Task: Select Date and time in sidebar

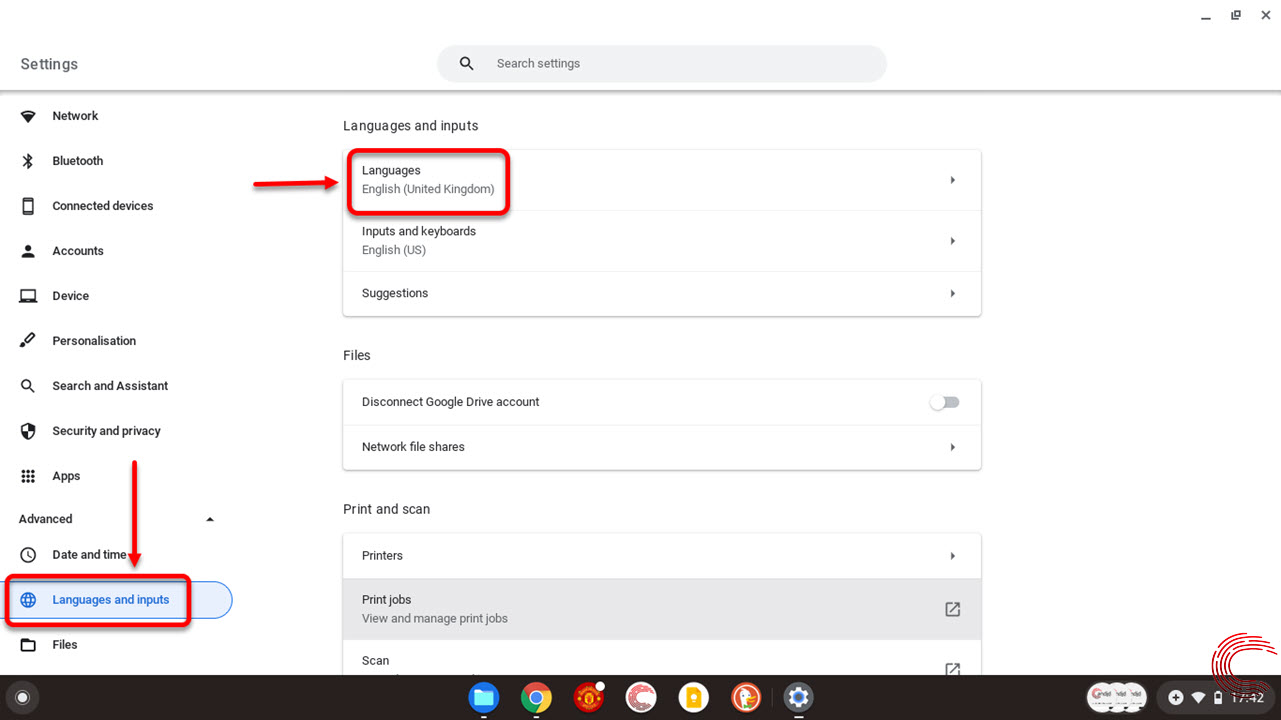Action: (90, 554)
